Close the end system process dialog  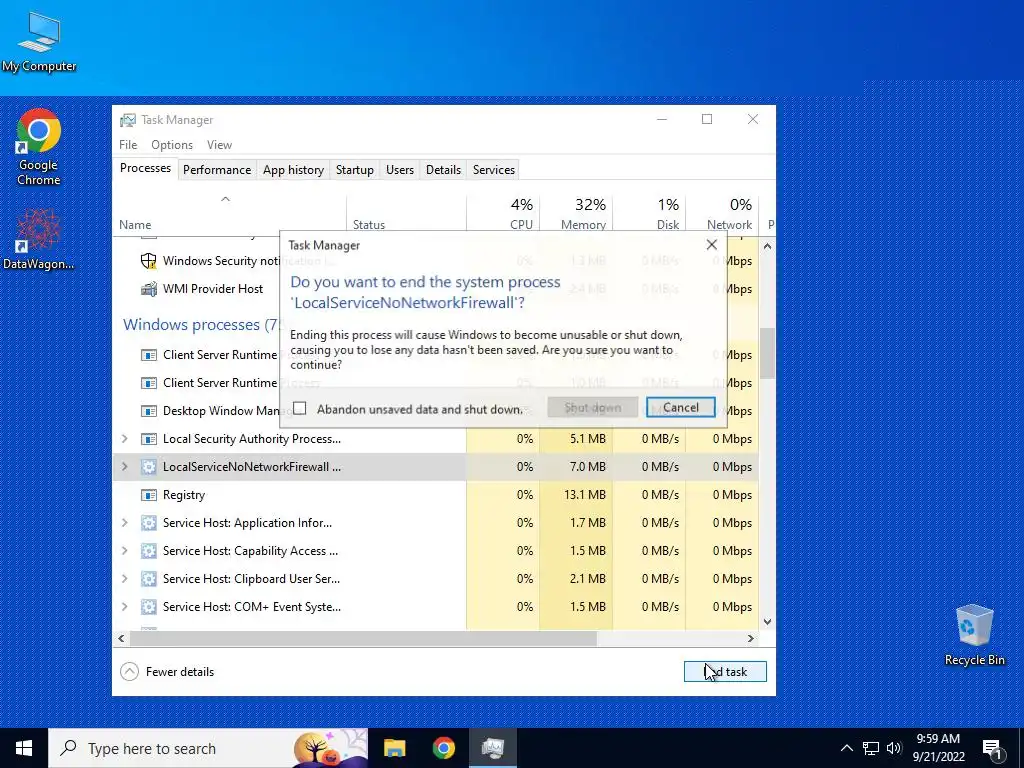coord(712,244)
